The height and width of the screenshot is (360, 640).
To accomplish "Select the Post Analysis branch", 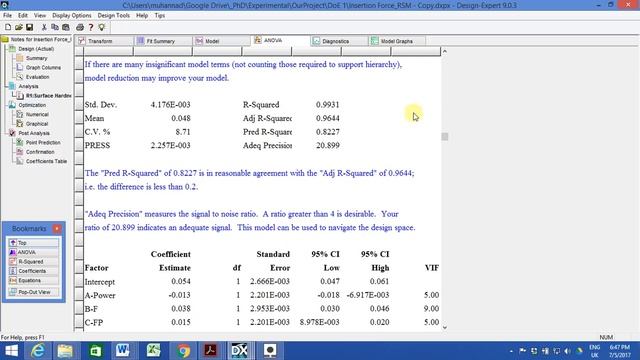I will pos(34,133).
